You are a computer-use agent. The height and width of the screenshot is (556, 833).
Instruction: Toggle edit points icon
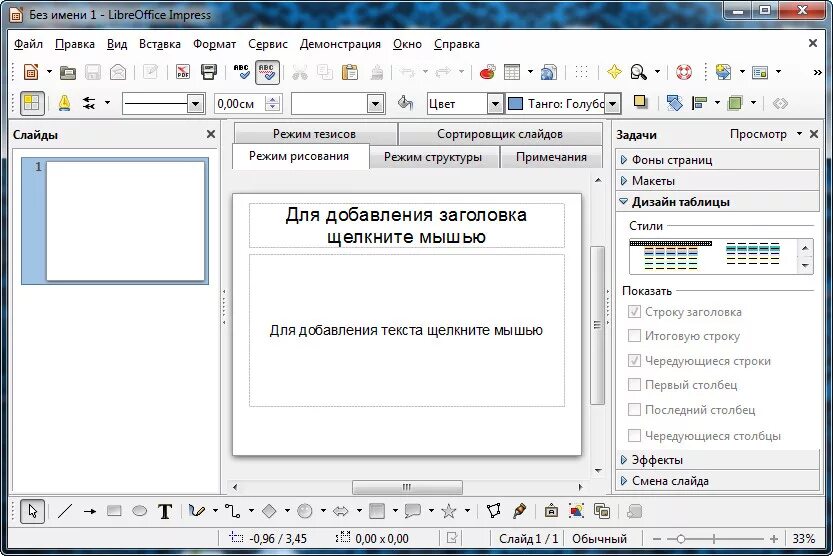coord(494,511)
